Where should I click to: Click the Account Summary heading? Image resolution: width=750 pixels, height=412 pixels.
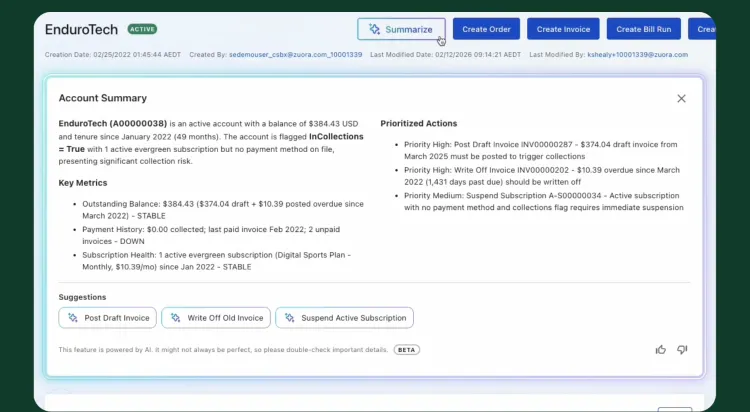(x=103, y=98)
